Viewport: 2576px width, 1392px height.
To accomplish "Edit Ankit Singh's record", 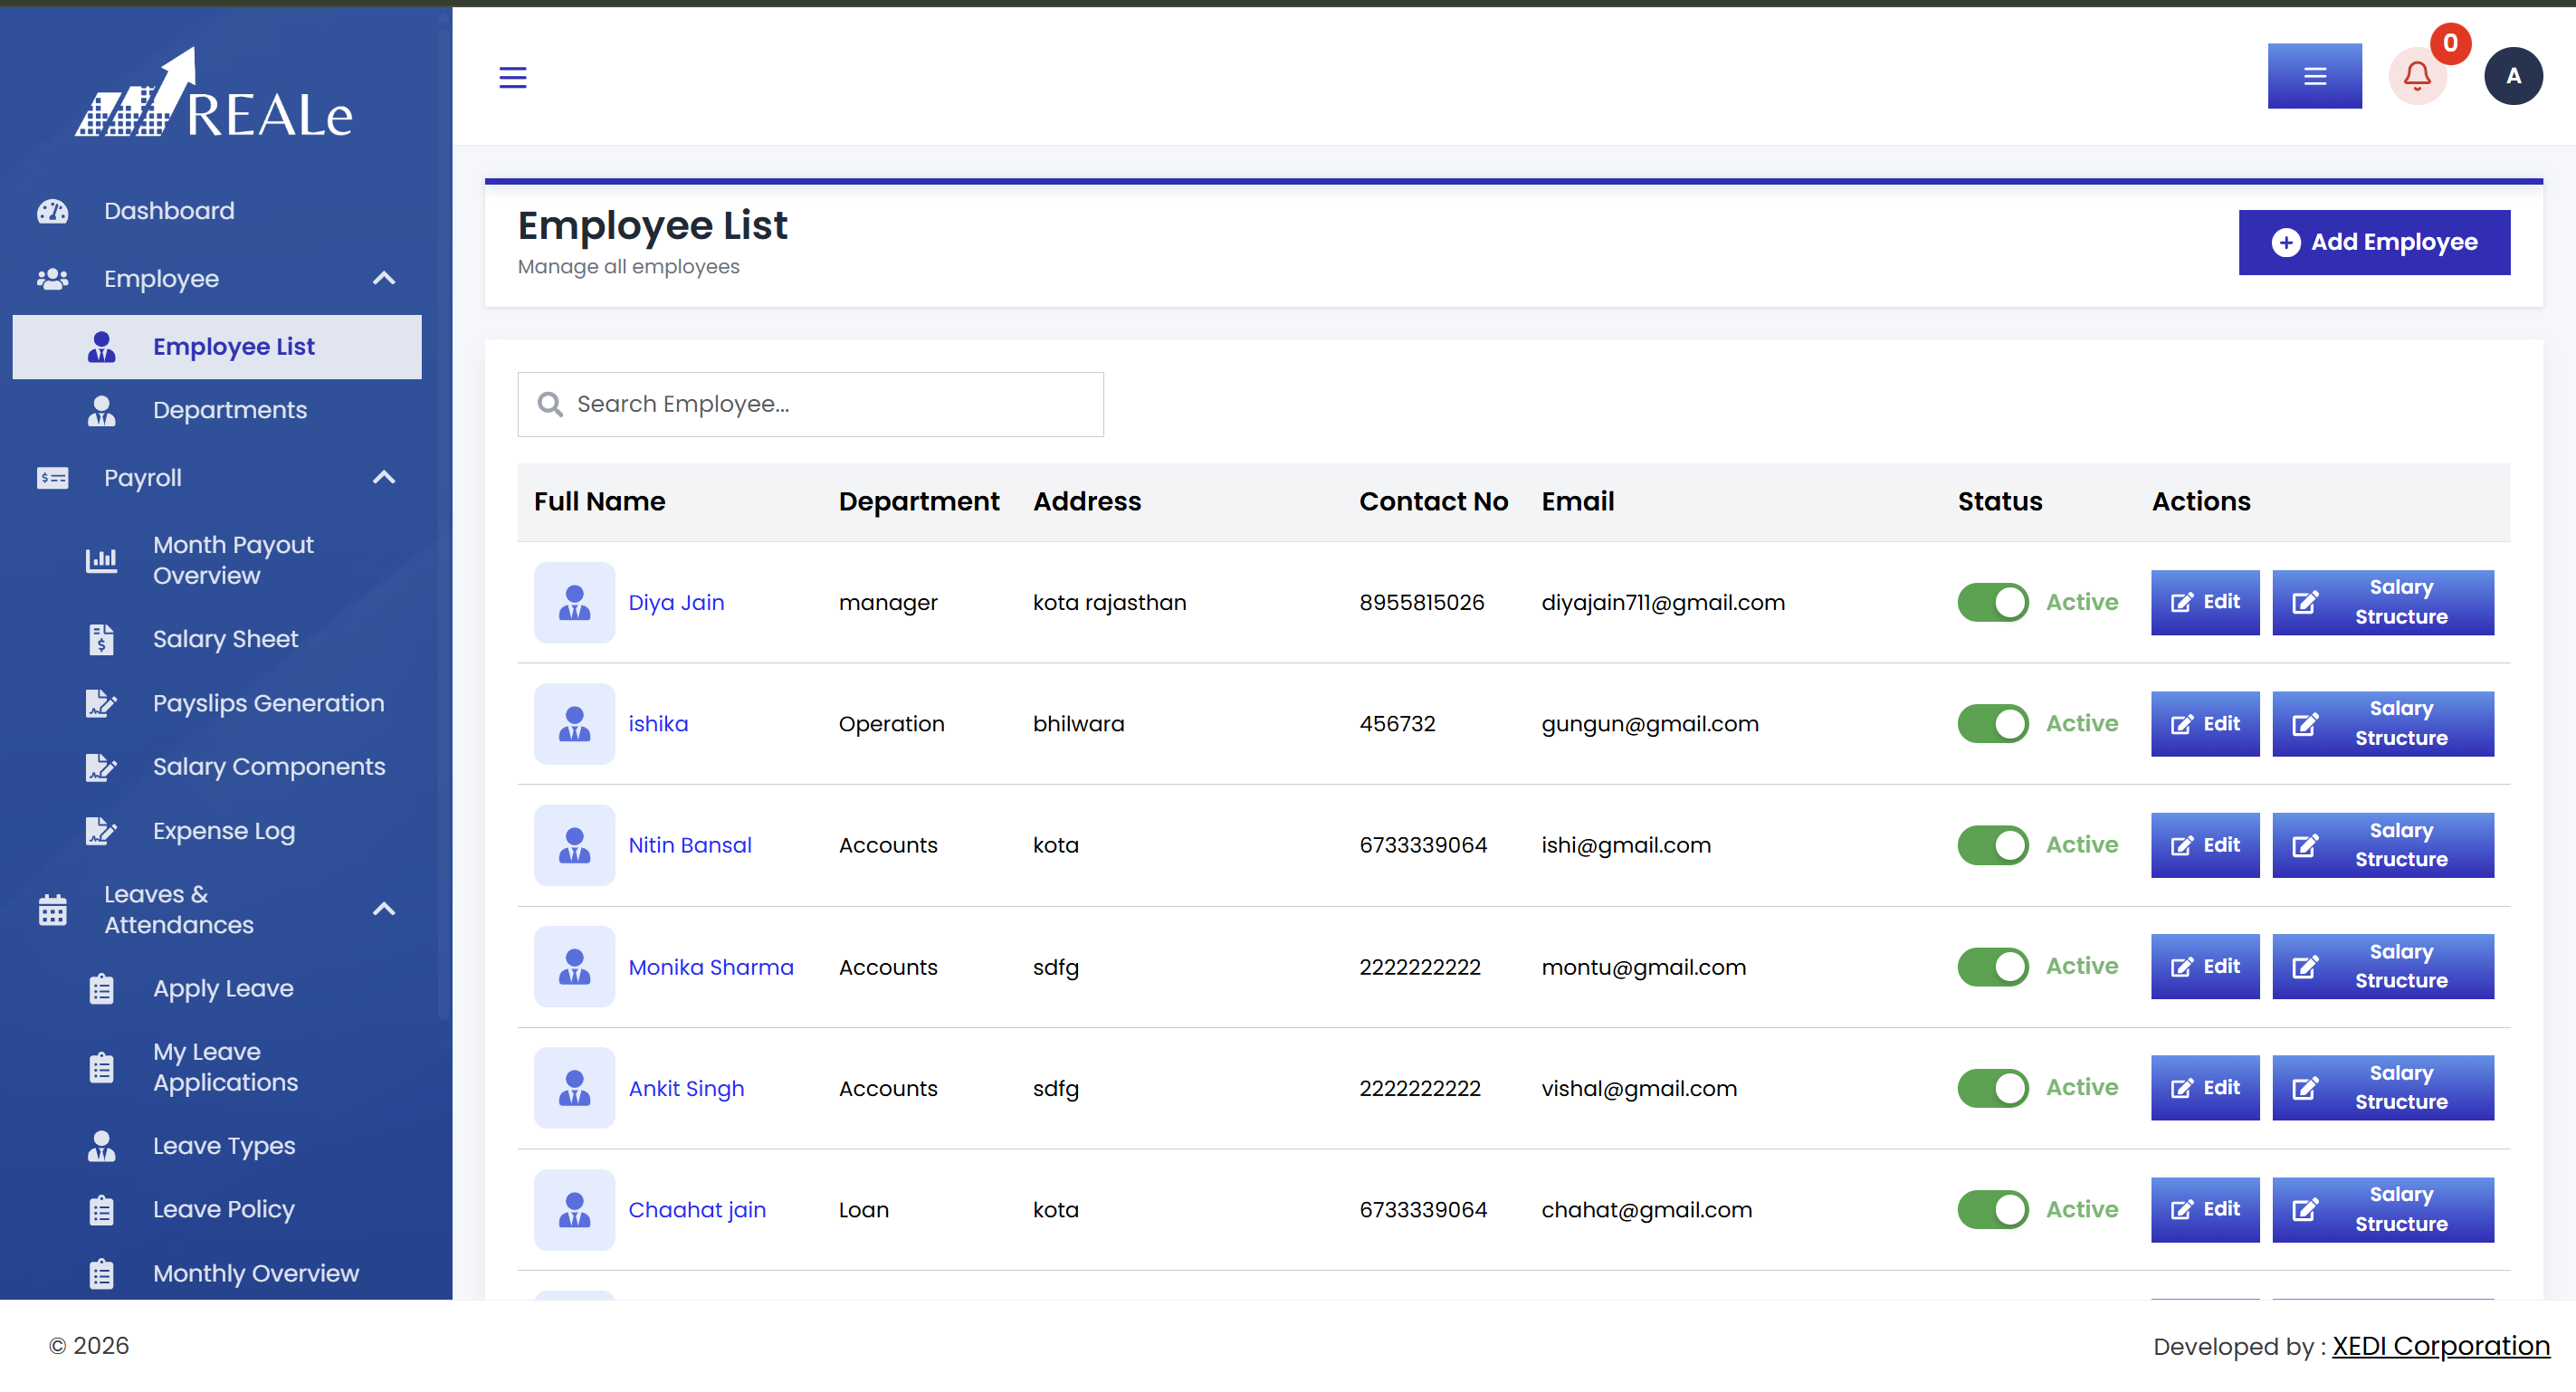I will point(2204,1088).
